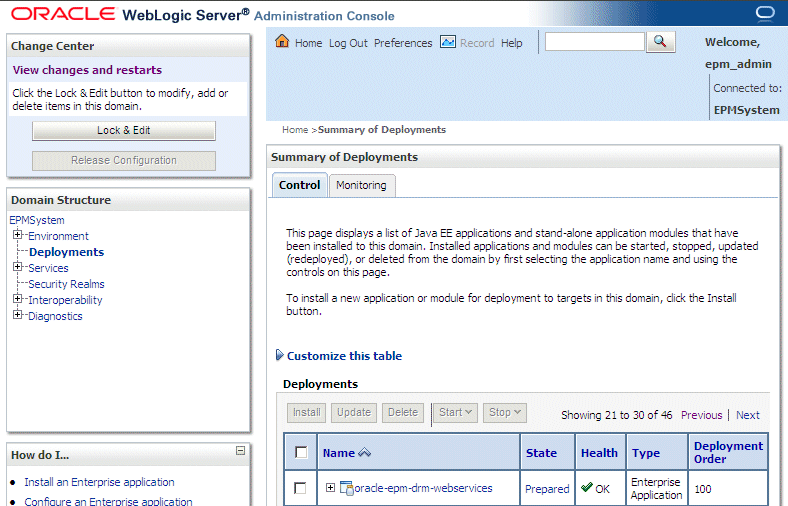Open Install an Enterprise application help link
The image size is (788, 506).
[100, 482]
